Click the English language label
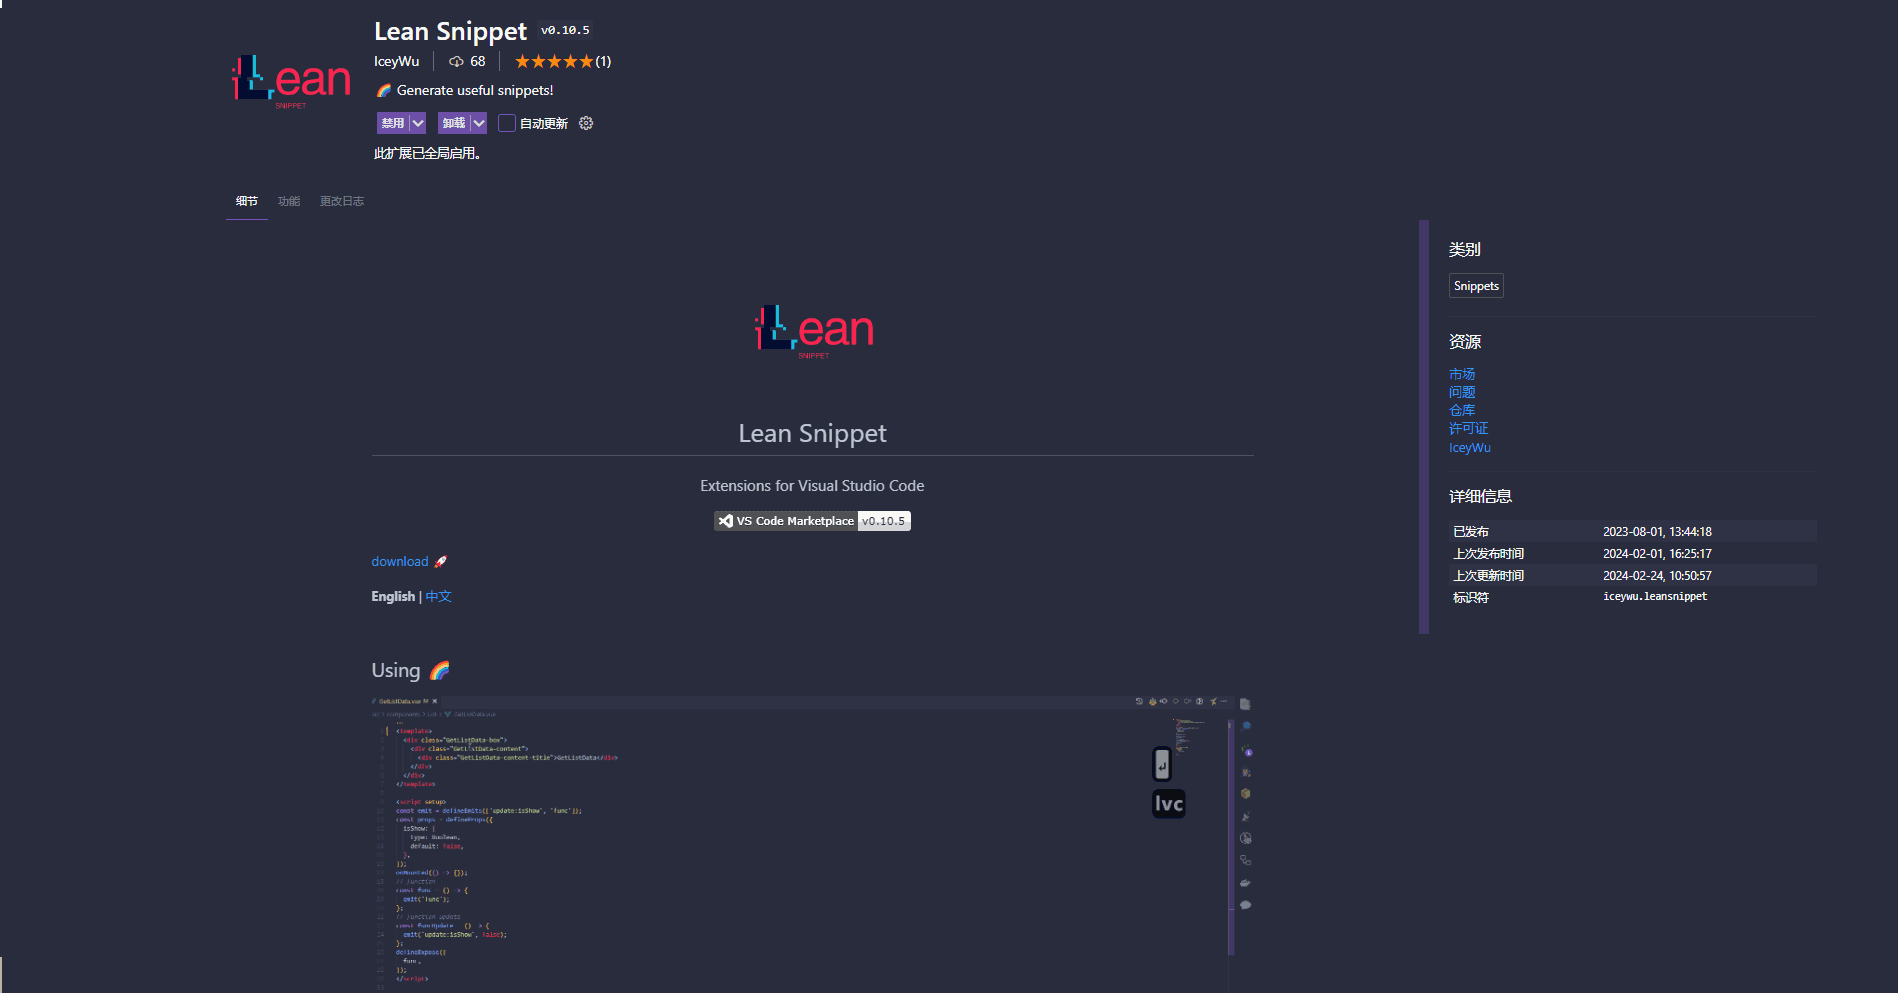This screenshot has height=993, width=1898. click(x=393, y=597)
